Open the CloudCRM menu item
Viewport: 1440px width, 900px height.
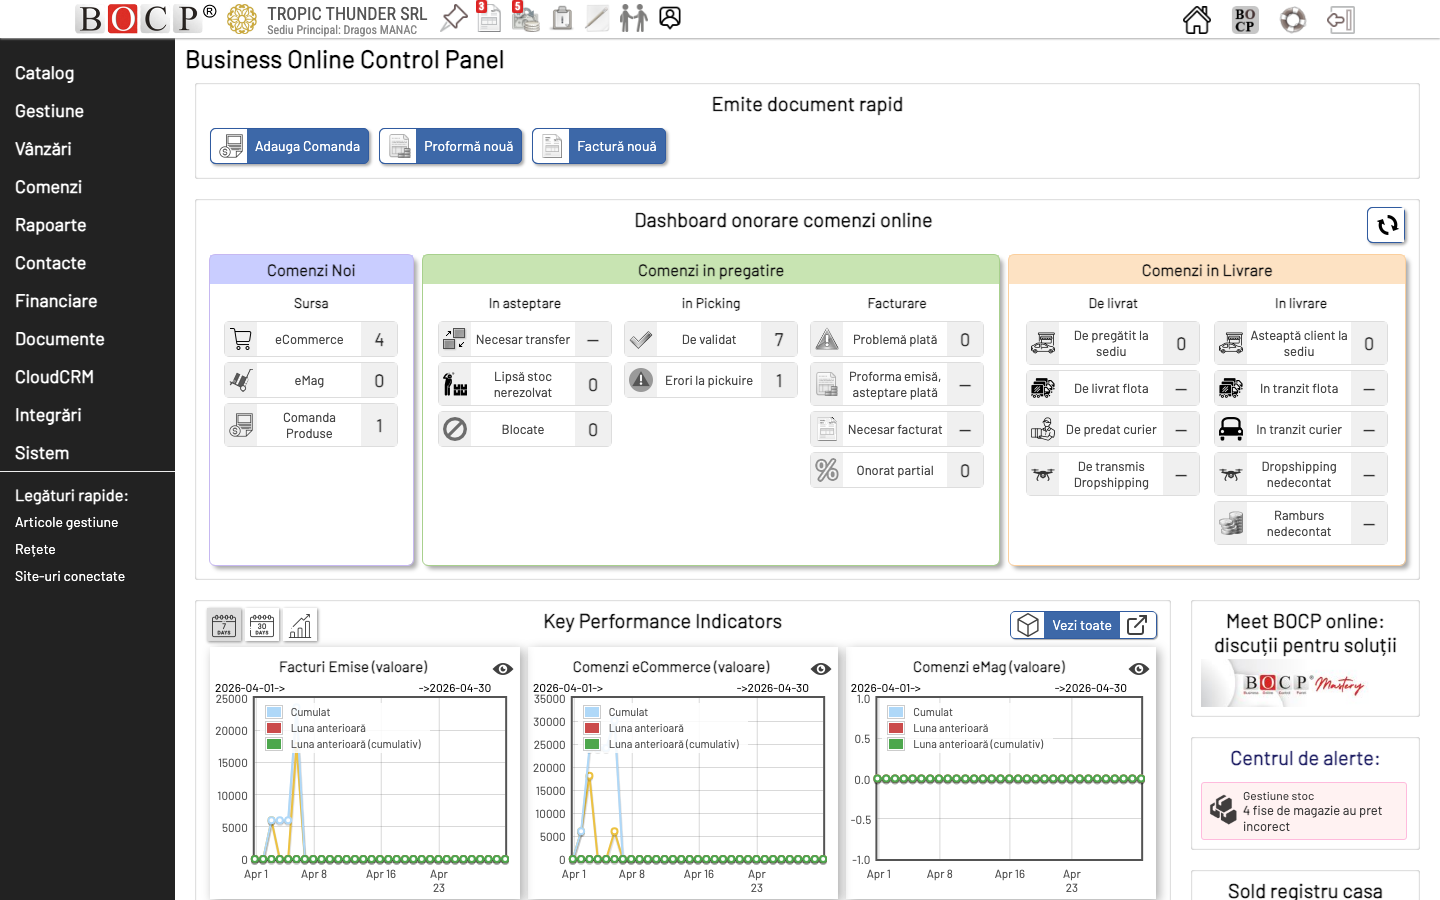click(x=54, y=377)
